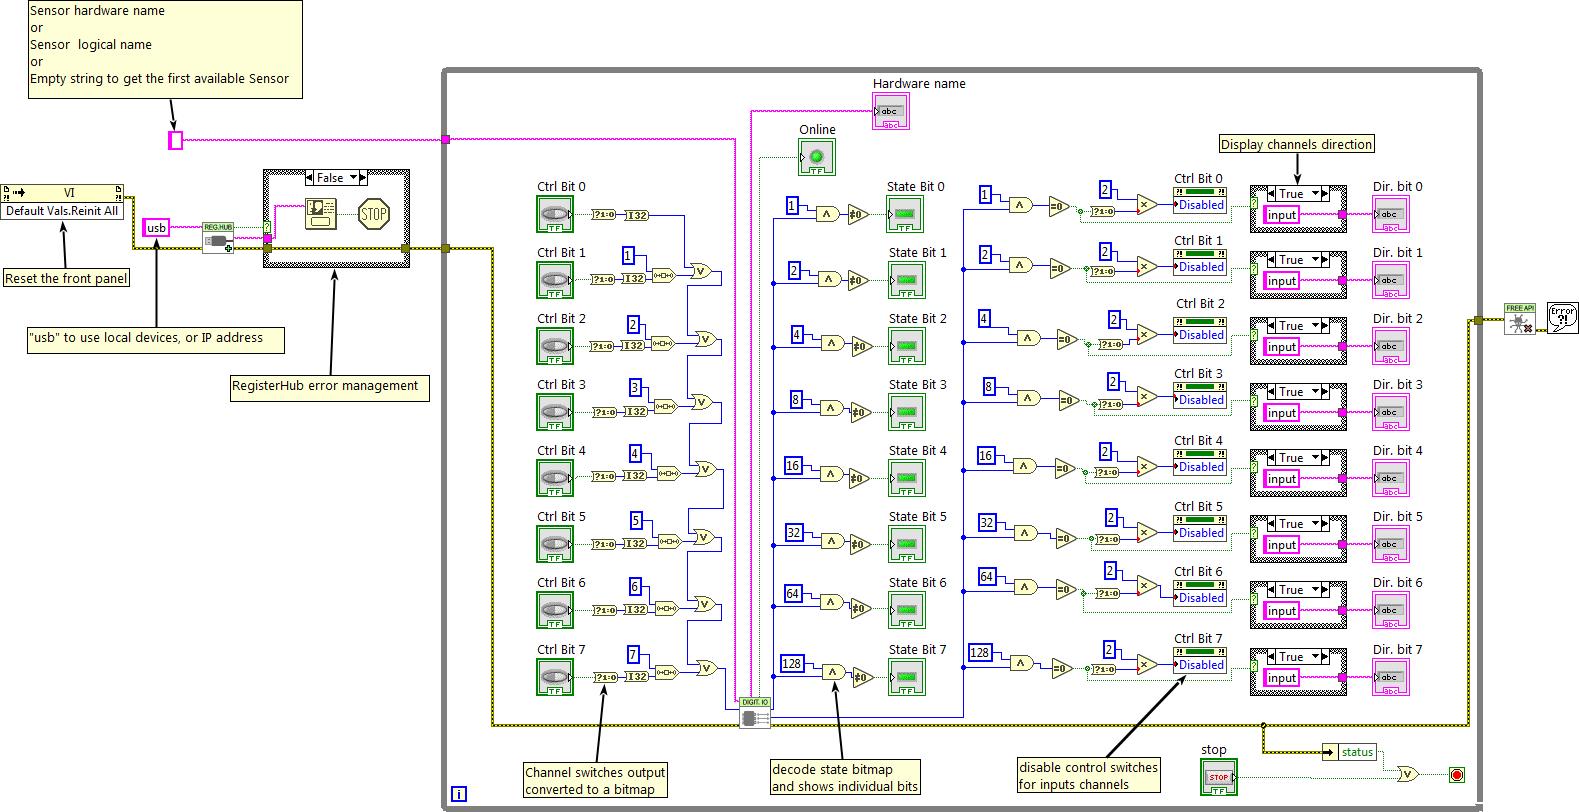
Task: Click the status unbundle element
Action: (x=1356, y=752)
